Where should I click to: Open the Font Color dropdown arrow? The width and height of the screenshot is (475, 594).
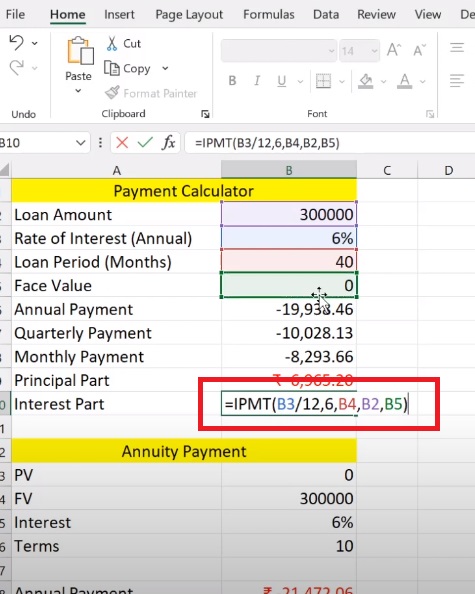[x=423, y=81]
